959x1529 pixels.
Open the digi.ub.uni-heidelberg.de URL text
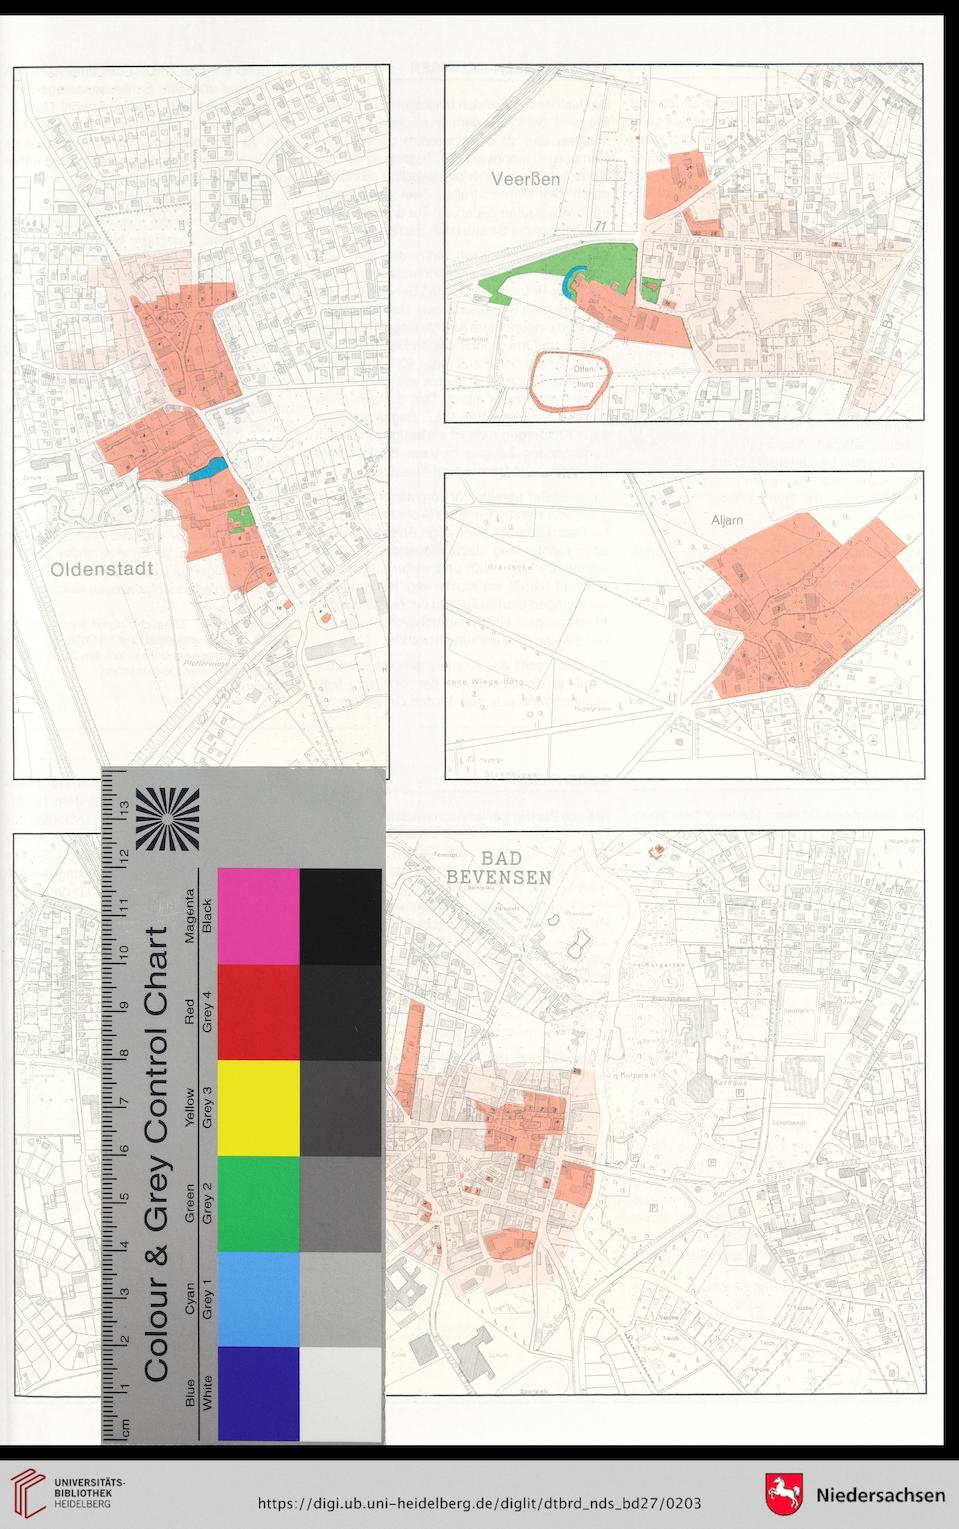479,1504
